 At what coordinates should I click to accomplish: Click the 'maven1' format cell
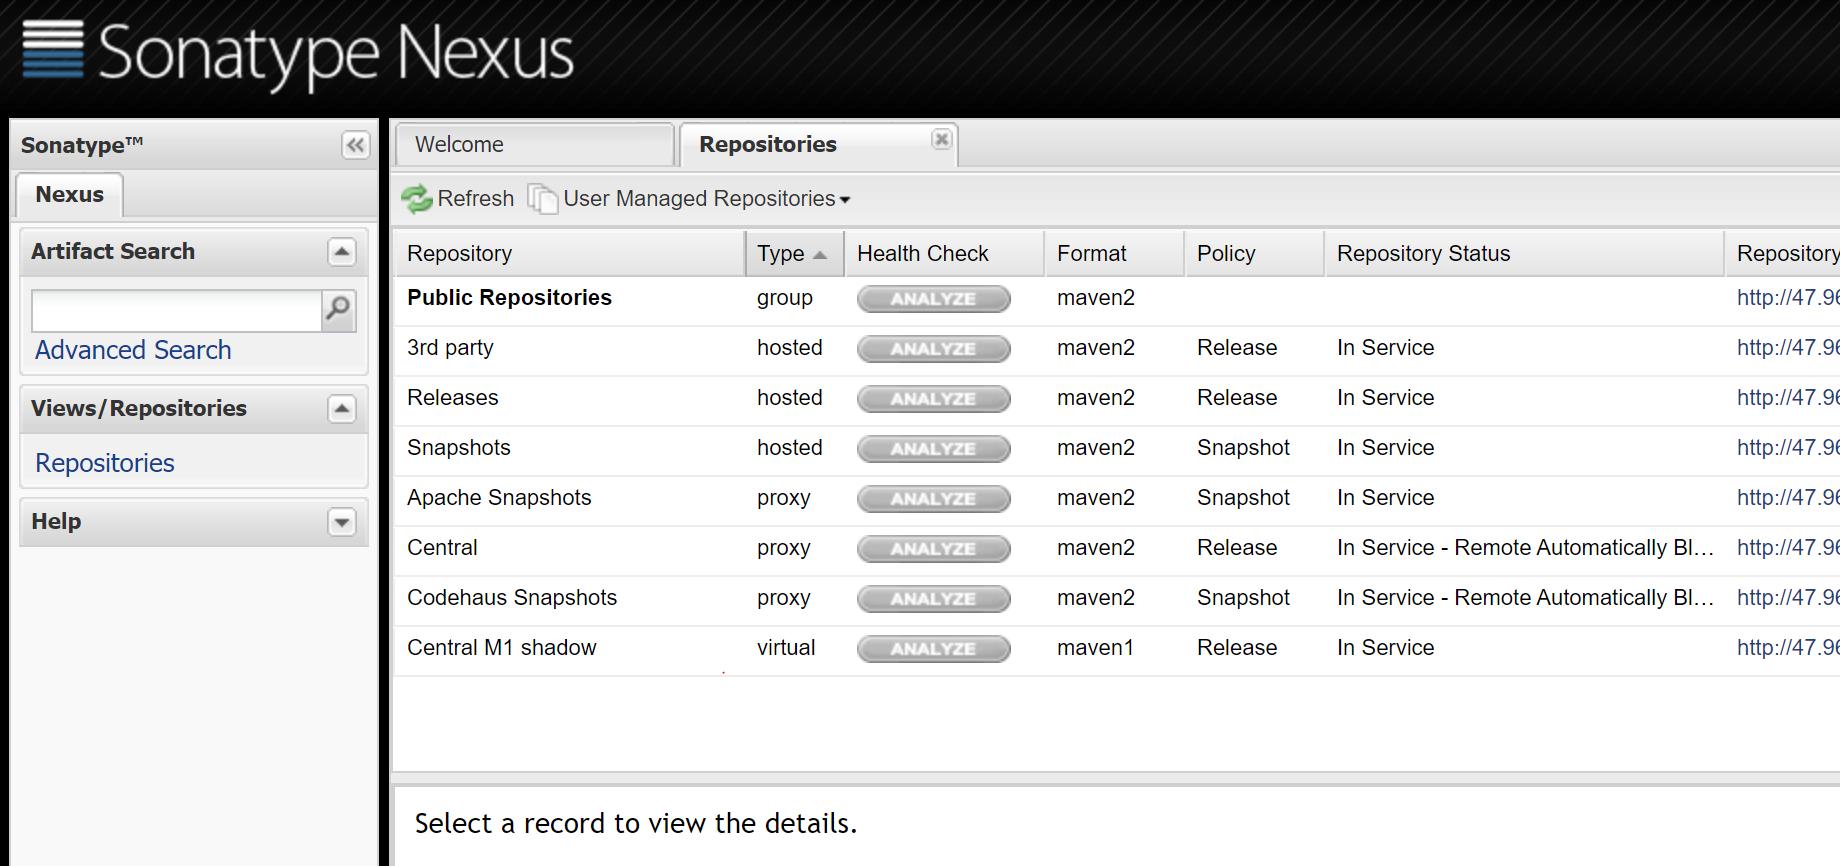coord(1095,648)
